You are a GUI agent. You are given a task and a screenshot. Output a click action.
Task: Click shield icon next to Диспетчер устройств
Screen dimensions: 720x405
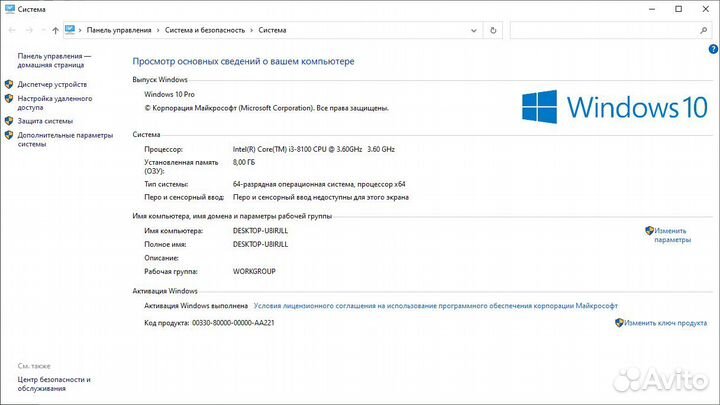(x=9, y=85)
